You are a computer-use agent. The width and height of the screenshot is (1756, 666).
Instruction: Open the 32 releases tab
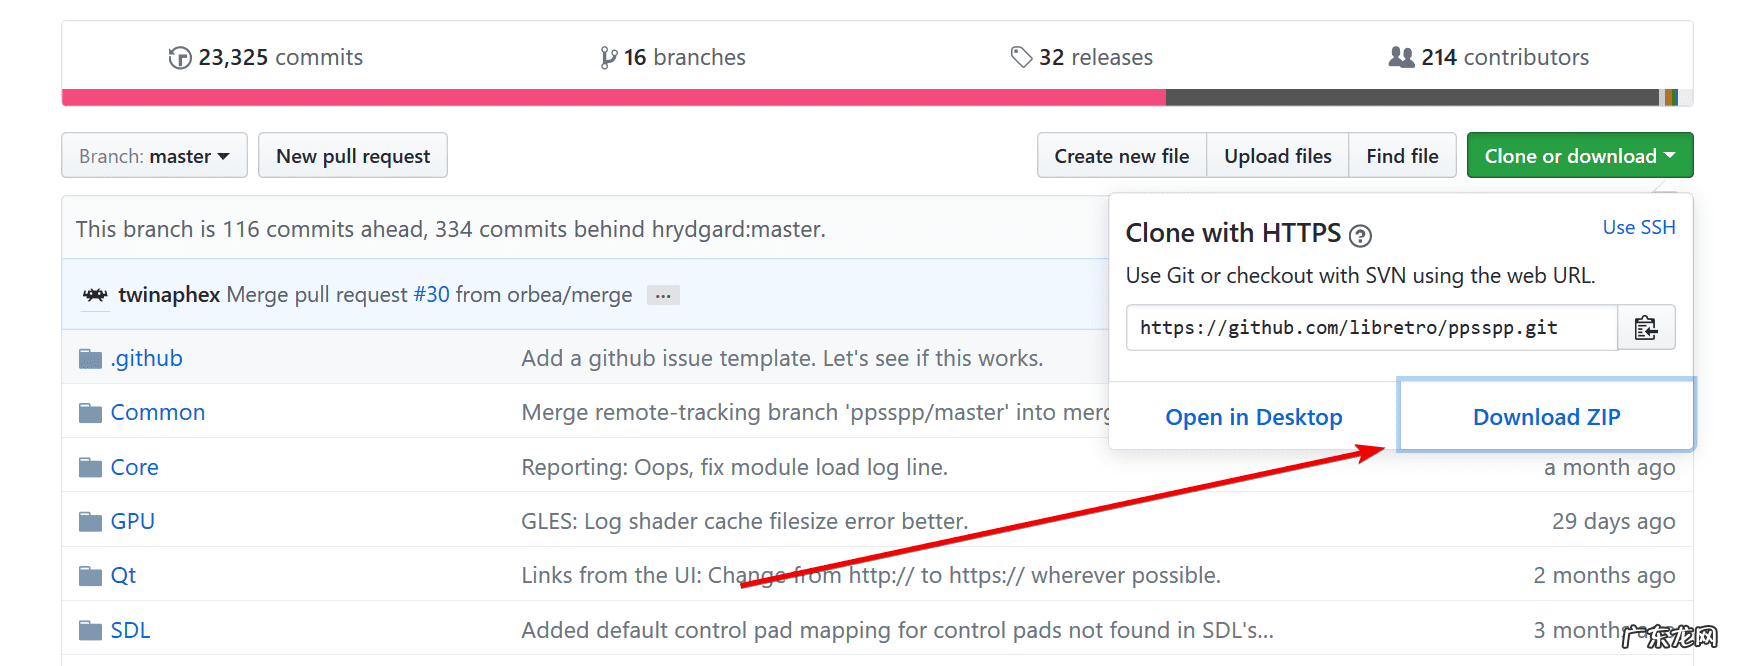(x=1082, y=57)
